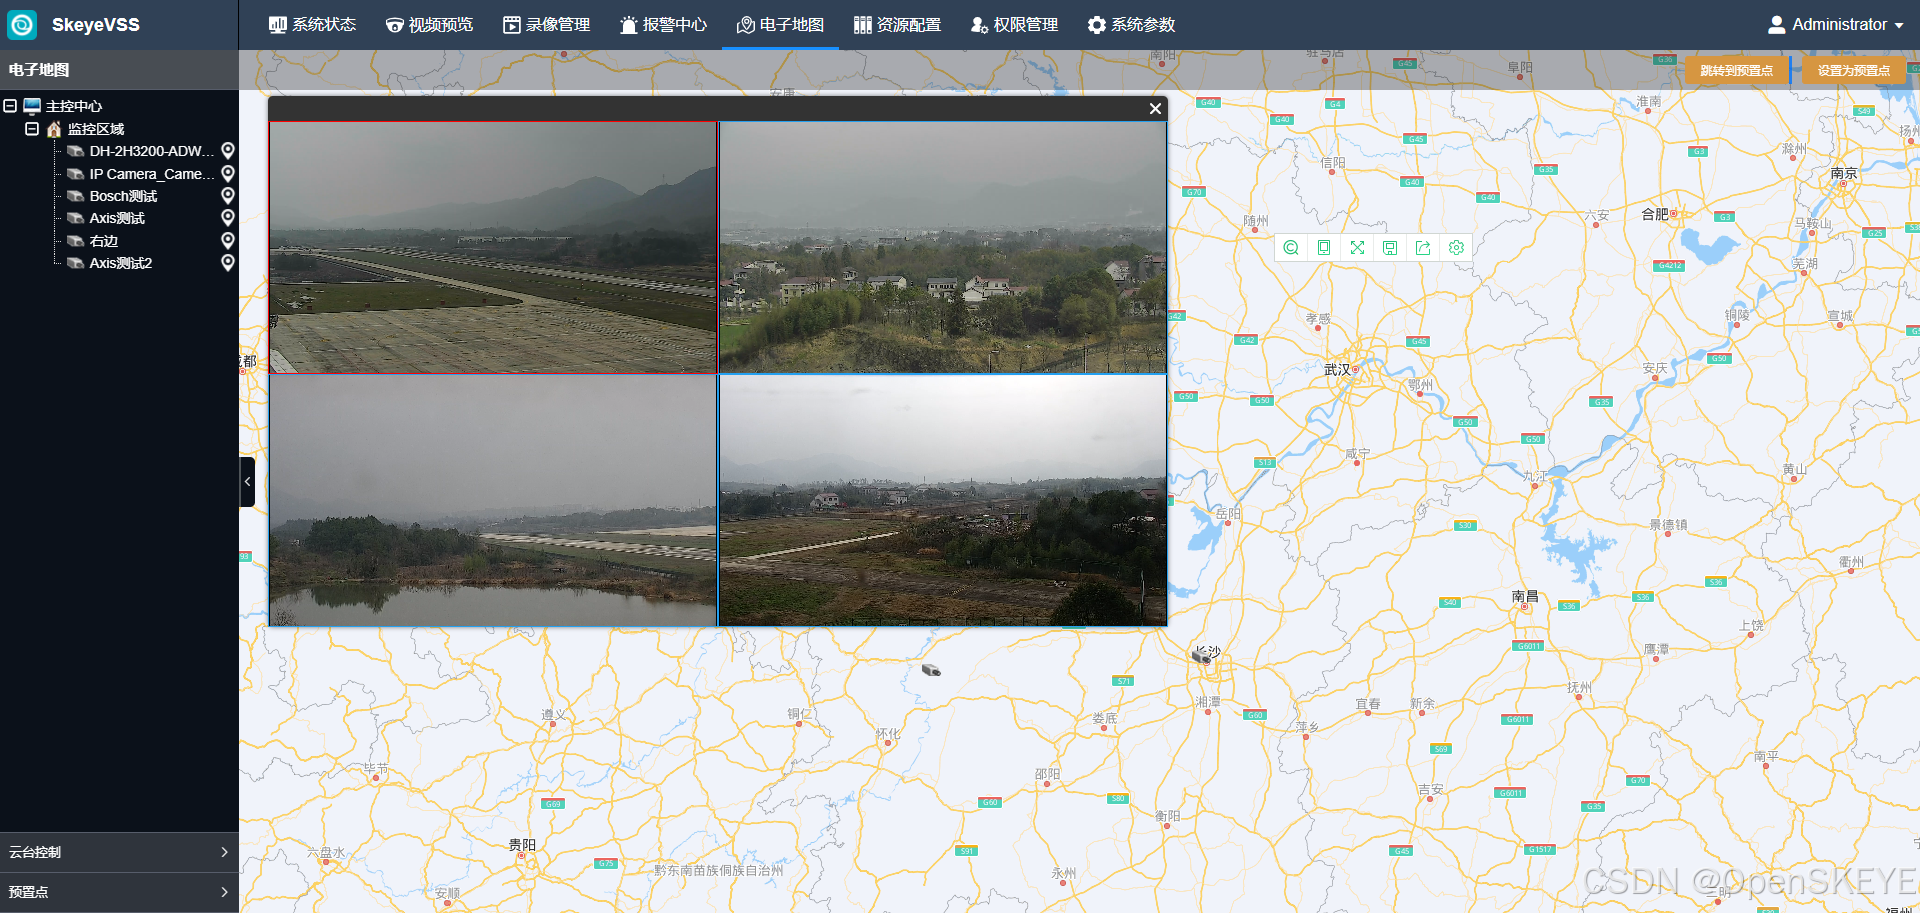Click 合肥 city label on map
Image resolution: width=1920 pixels, height=913 pixels.
coord(1655,214)
